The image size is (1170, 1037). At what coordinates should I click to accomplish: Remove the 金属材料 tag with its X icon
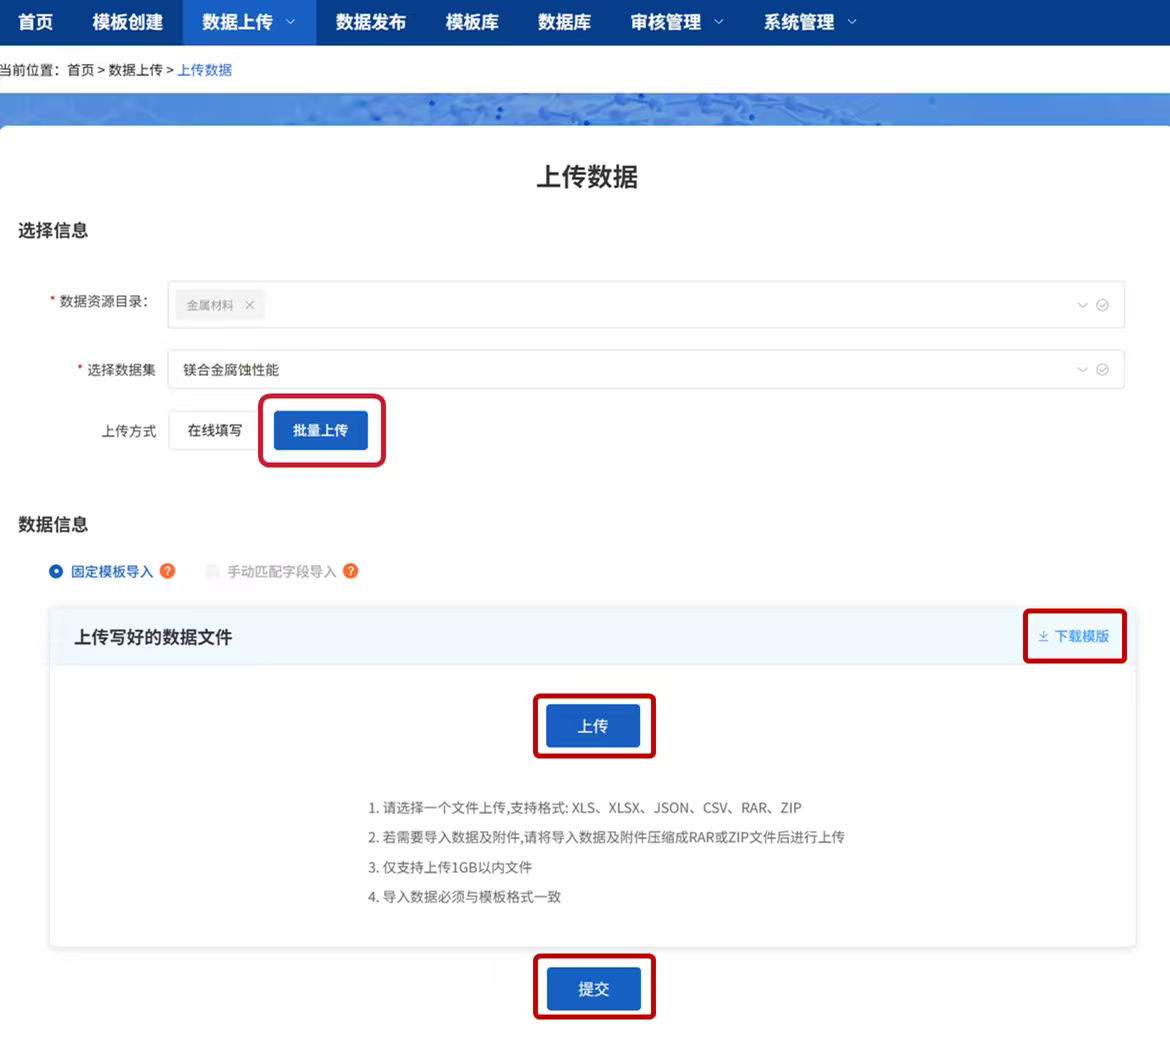[x=249, y=305]
